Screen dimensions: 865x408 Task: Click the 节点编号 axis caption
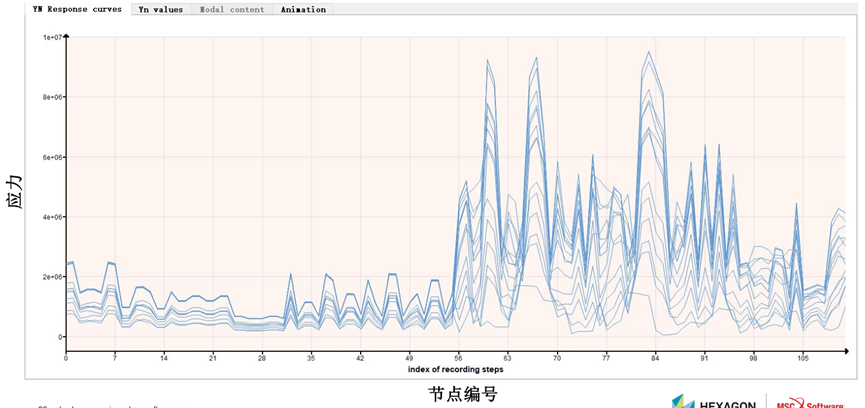[x=463, y=394]
